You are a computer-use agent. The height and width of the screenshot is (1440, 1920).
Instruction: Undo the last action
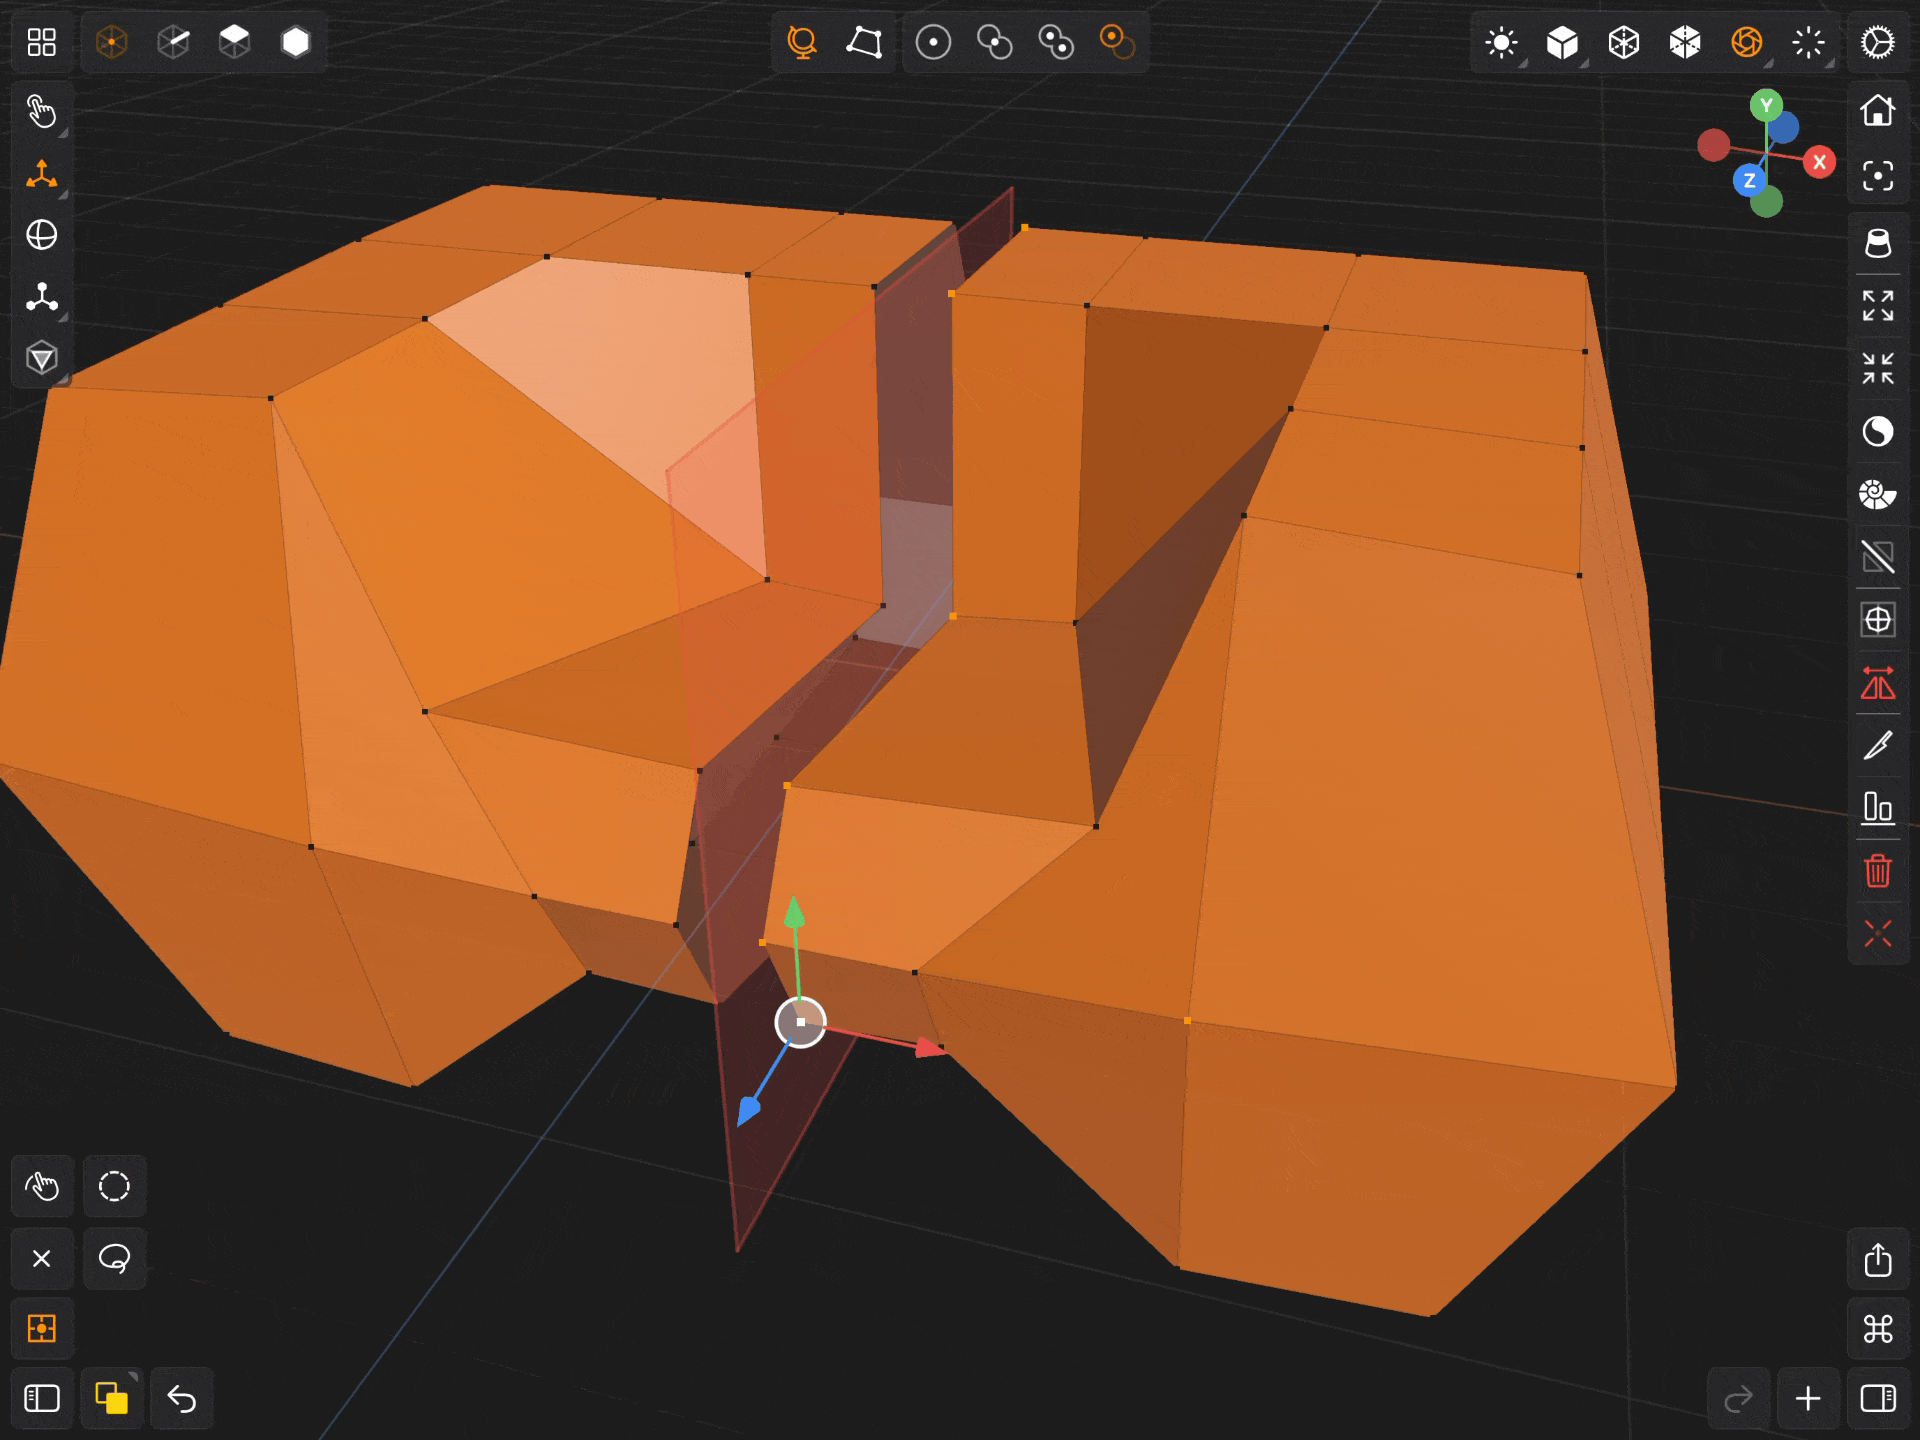[181, 1398]
